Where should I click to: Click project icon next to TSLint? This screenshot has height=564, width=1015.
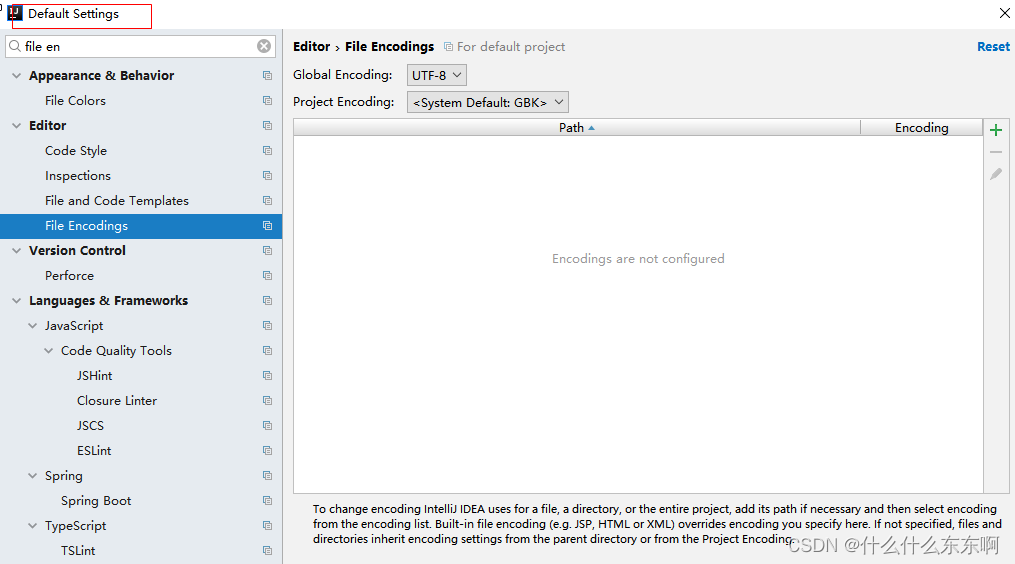click(267, 550)
